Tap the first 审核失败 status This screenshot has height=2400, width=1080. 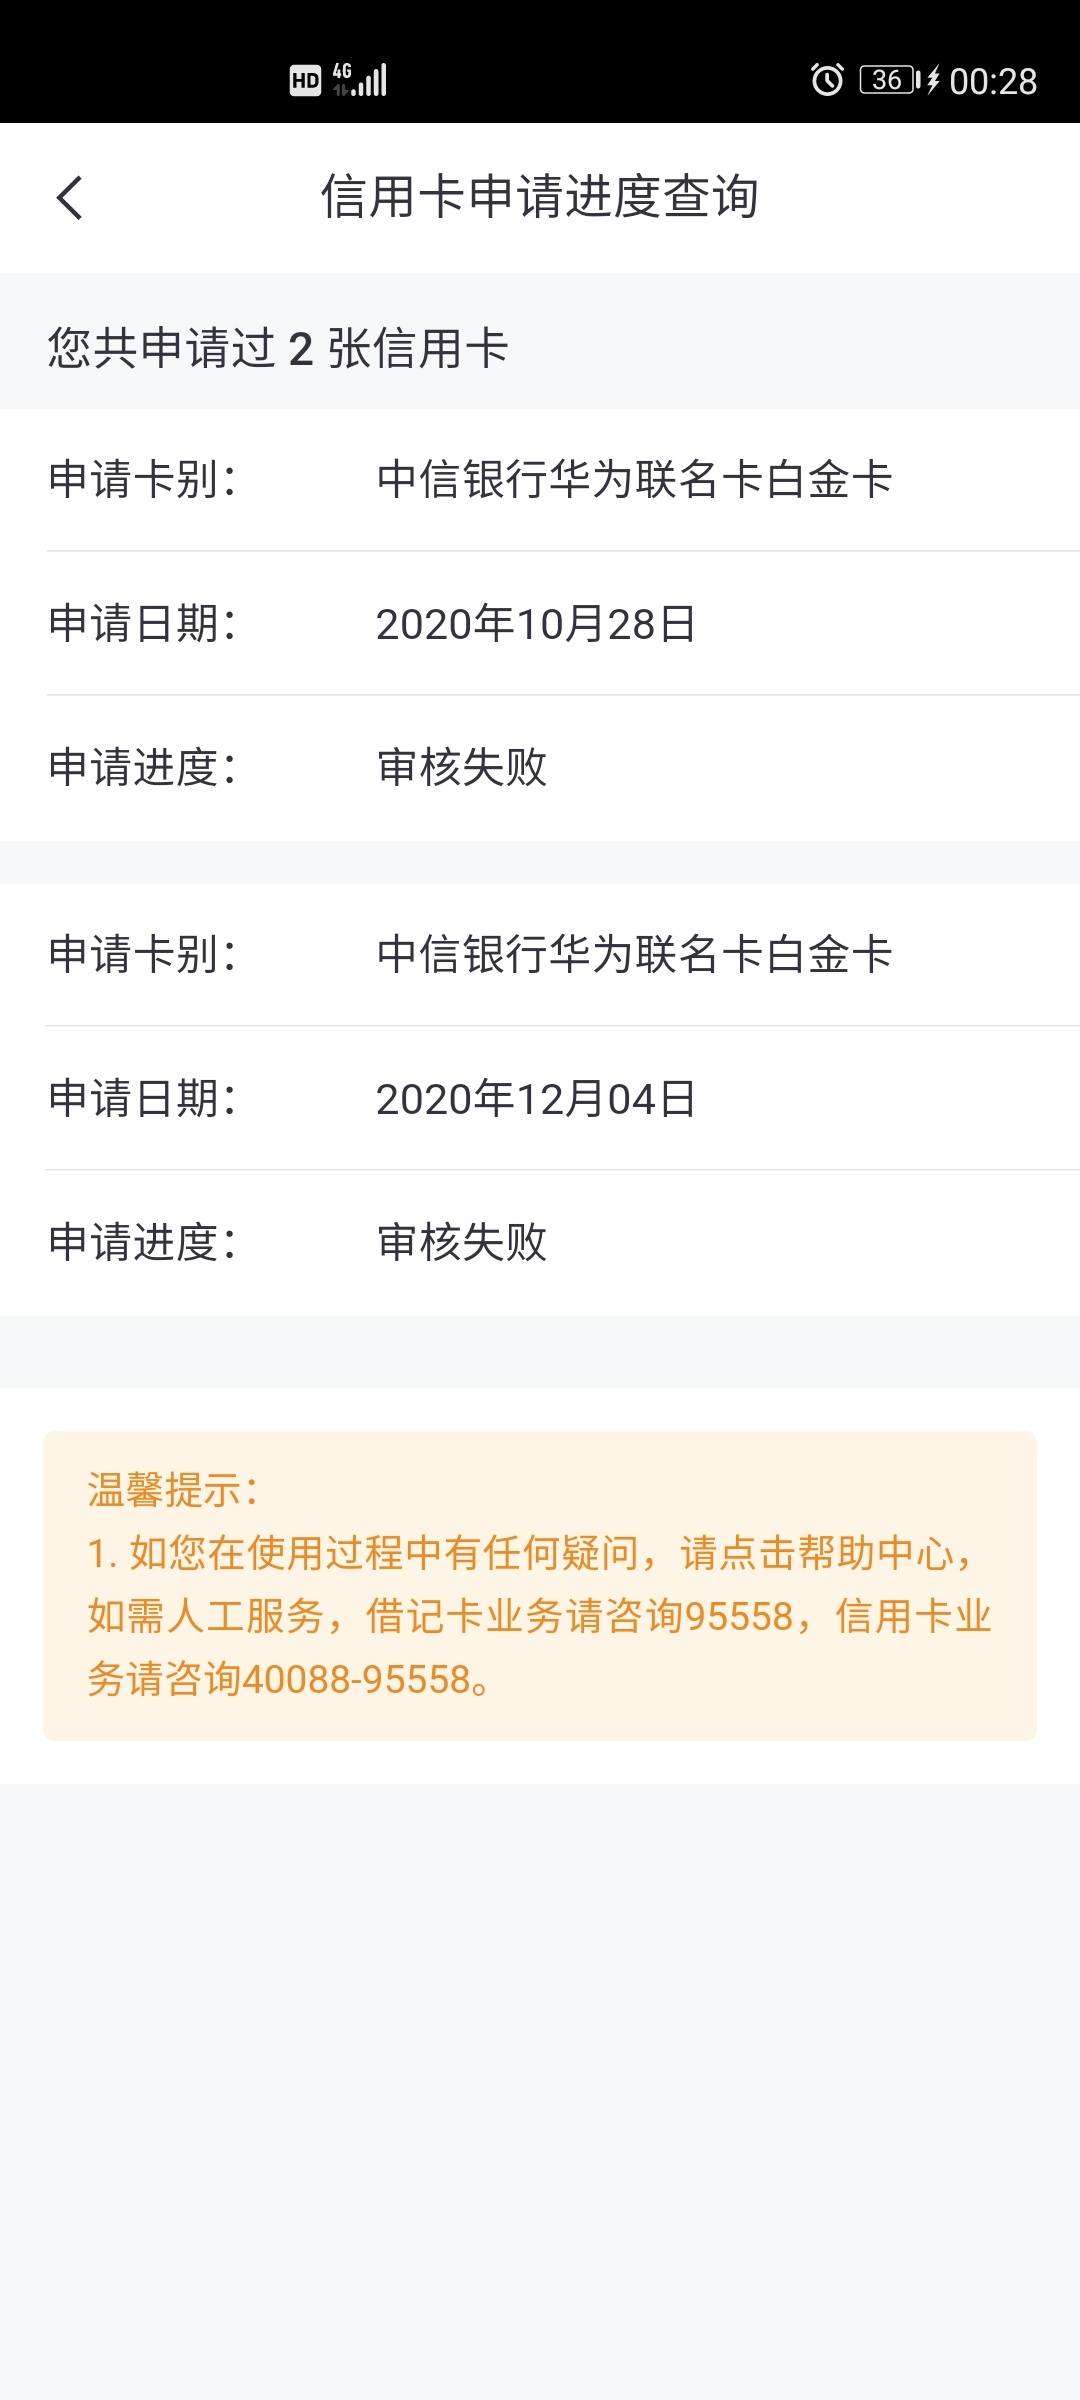tap(462, 768)
